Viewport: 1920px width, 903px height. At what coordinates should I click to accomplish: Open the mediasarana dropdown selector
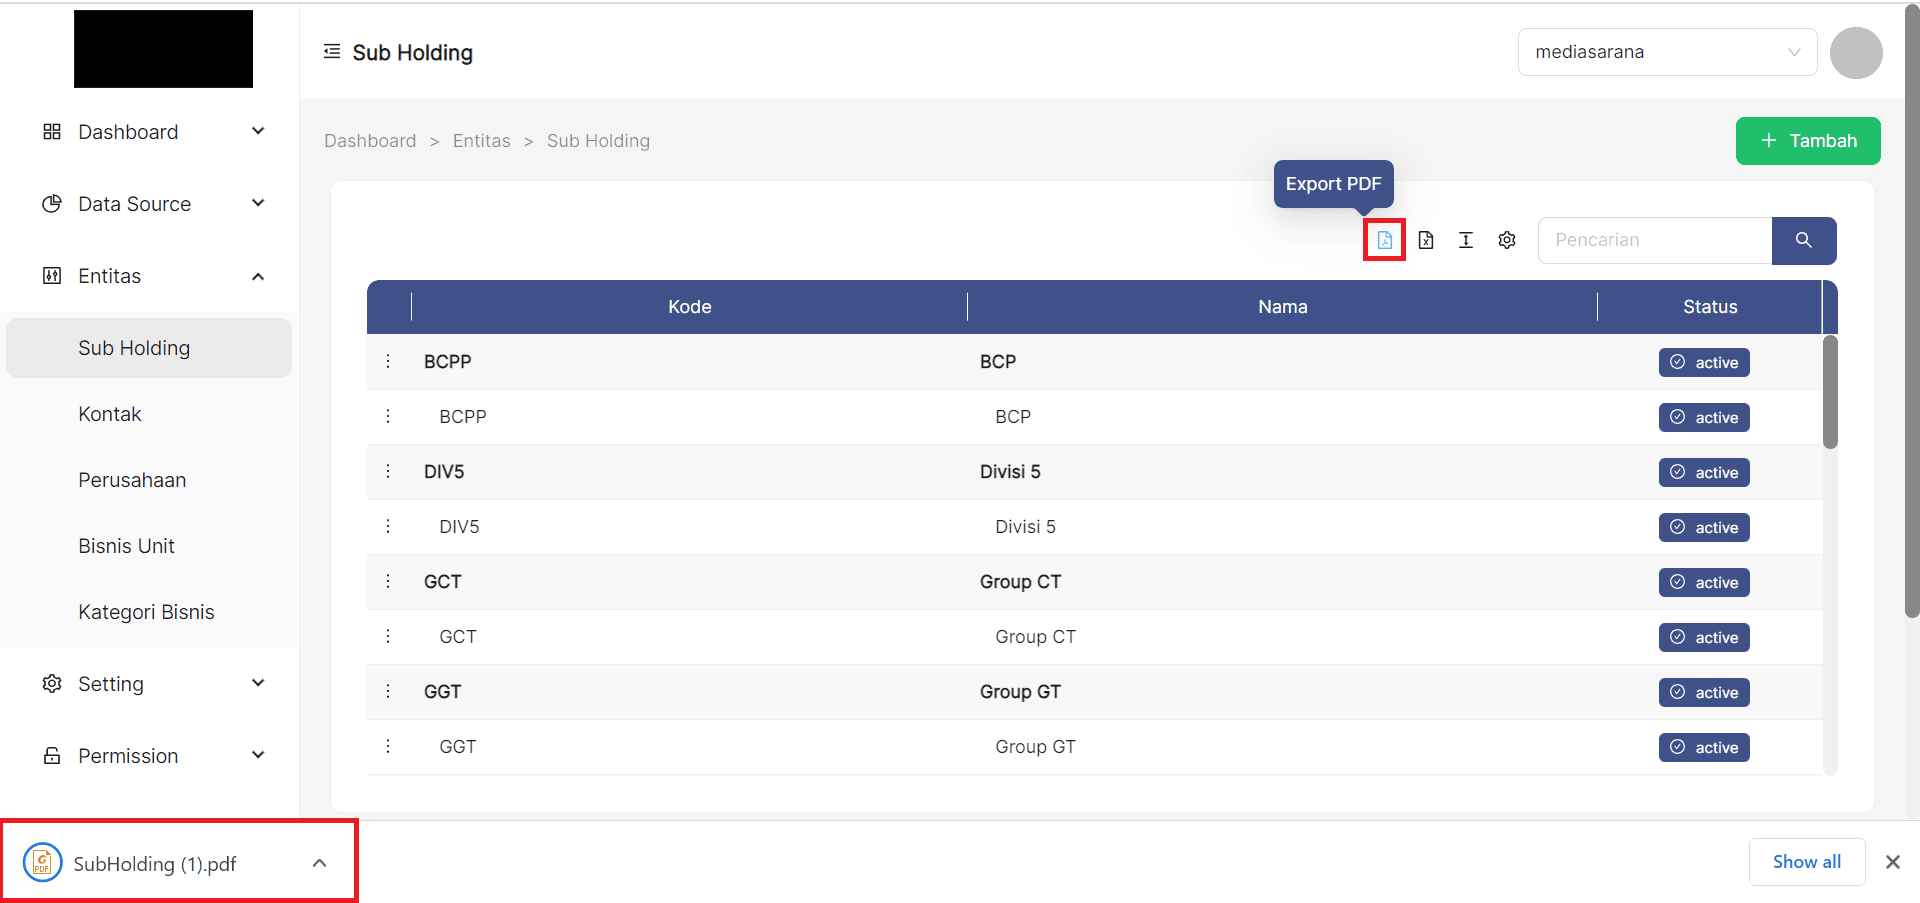1666,51
